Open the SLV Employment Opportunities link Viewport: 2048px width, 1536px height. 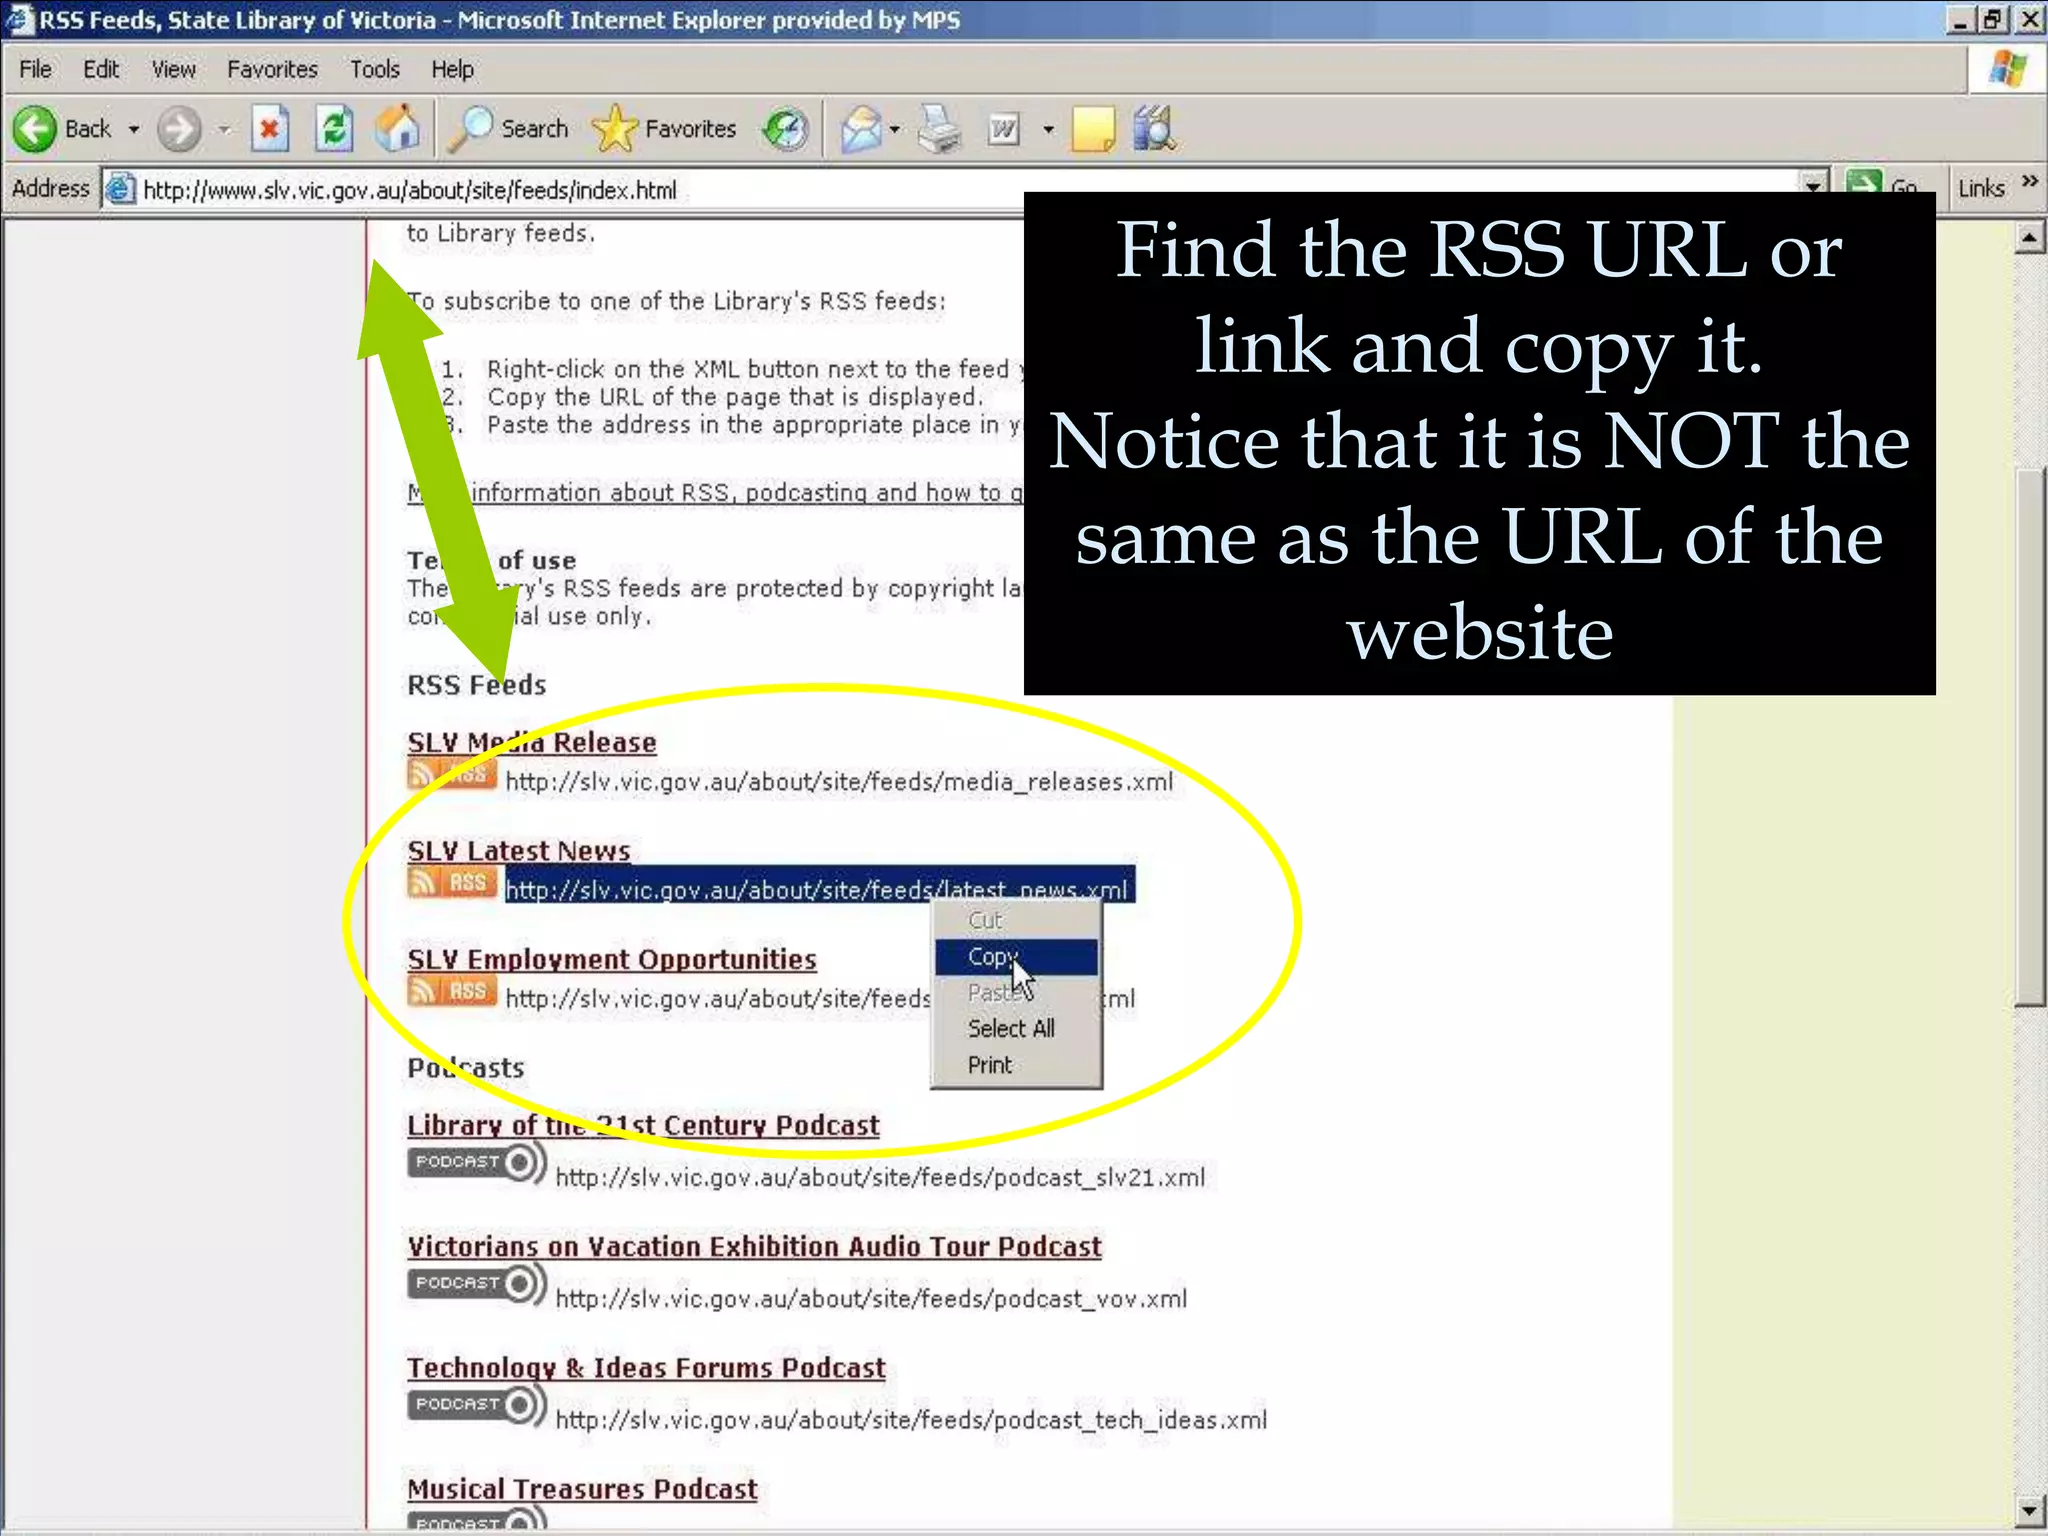click(611, 959)
